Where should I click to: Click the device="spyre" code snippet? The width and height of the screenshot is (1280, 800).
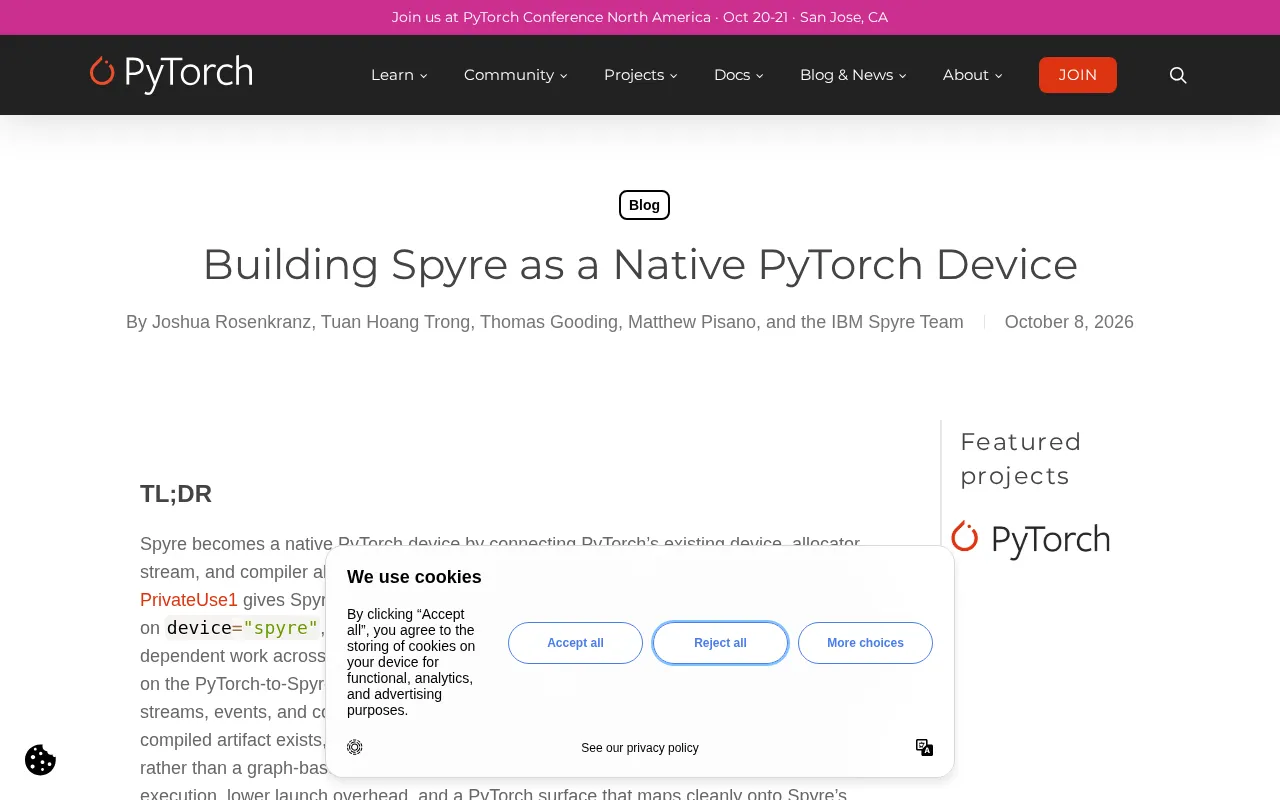242,628
